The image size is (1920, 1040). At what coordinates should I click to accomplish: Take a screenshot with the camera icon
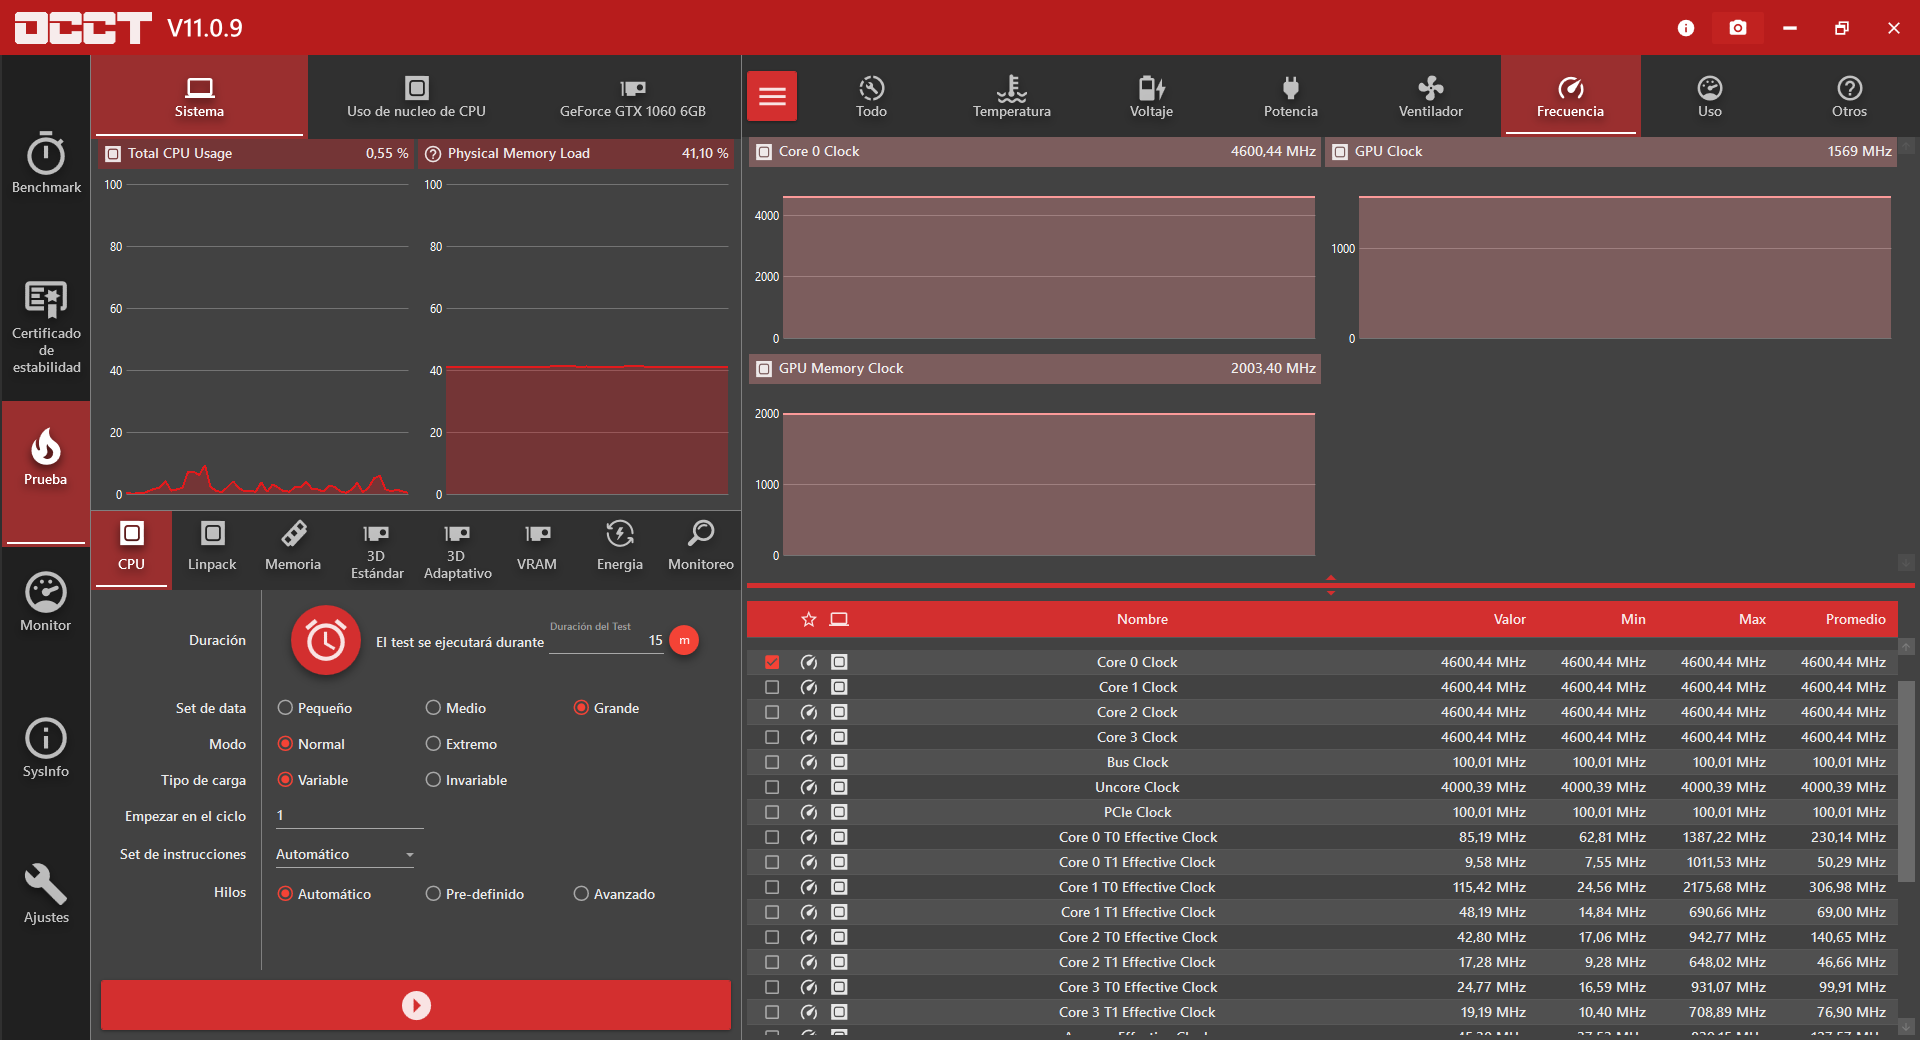1738,28
